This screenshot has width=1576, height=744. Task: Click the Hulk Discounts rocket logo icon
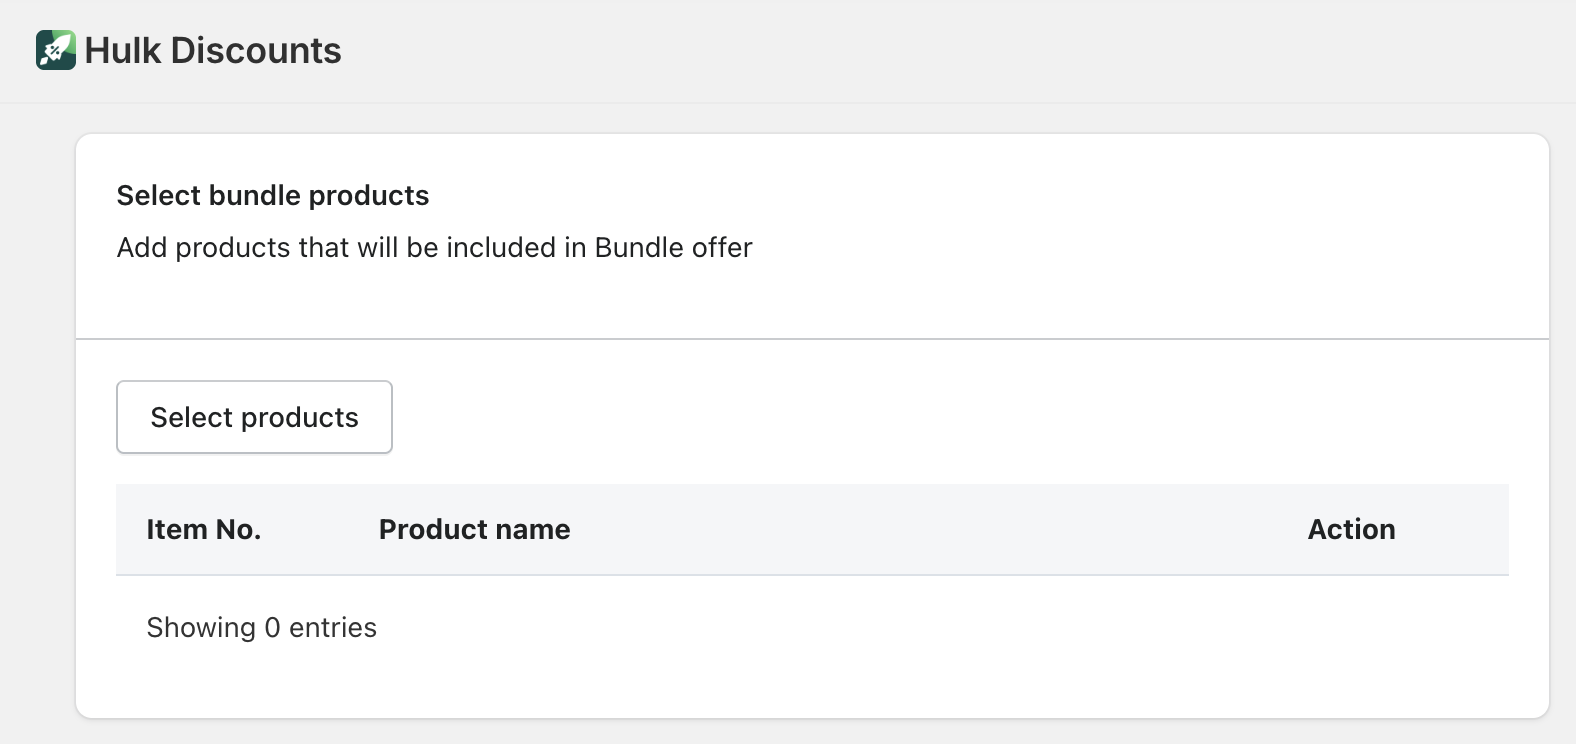pos(56,50)
